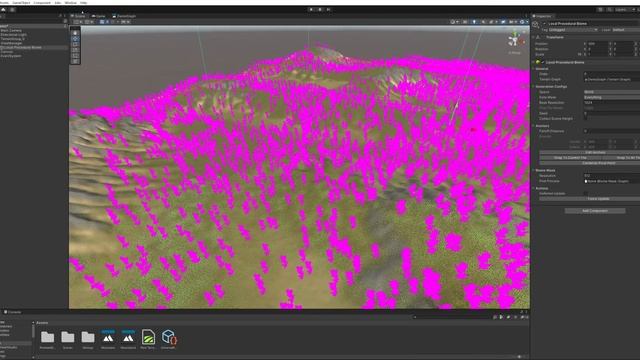Select the Console tab
The image size is (640, 360).
(x=12, y=312)
